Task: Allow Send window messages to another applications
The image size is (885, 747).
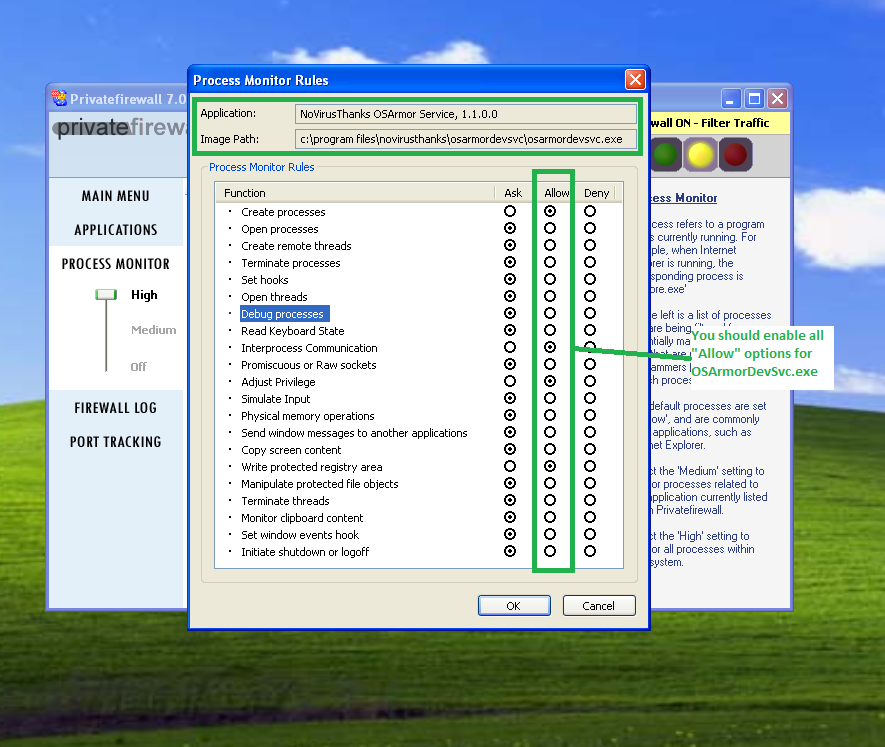Action: pos(550,432)
